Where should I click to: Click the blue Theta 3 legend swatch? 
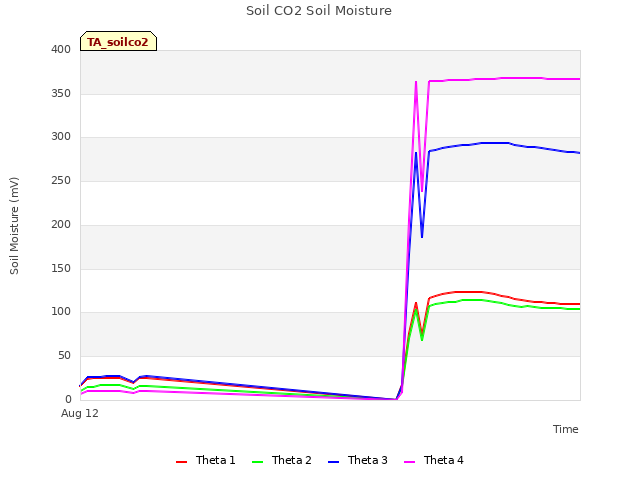pos(333,462)
